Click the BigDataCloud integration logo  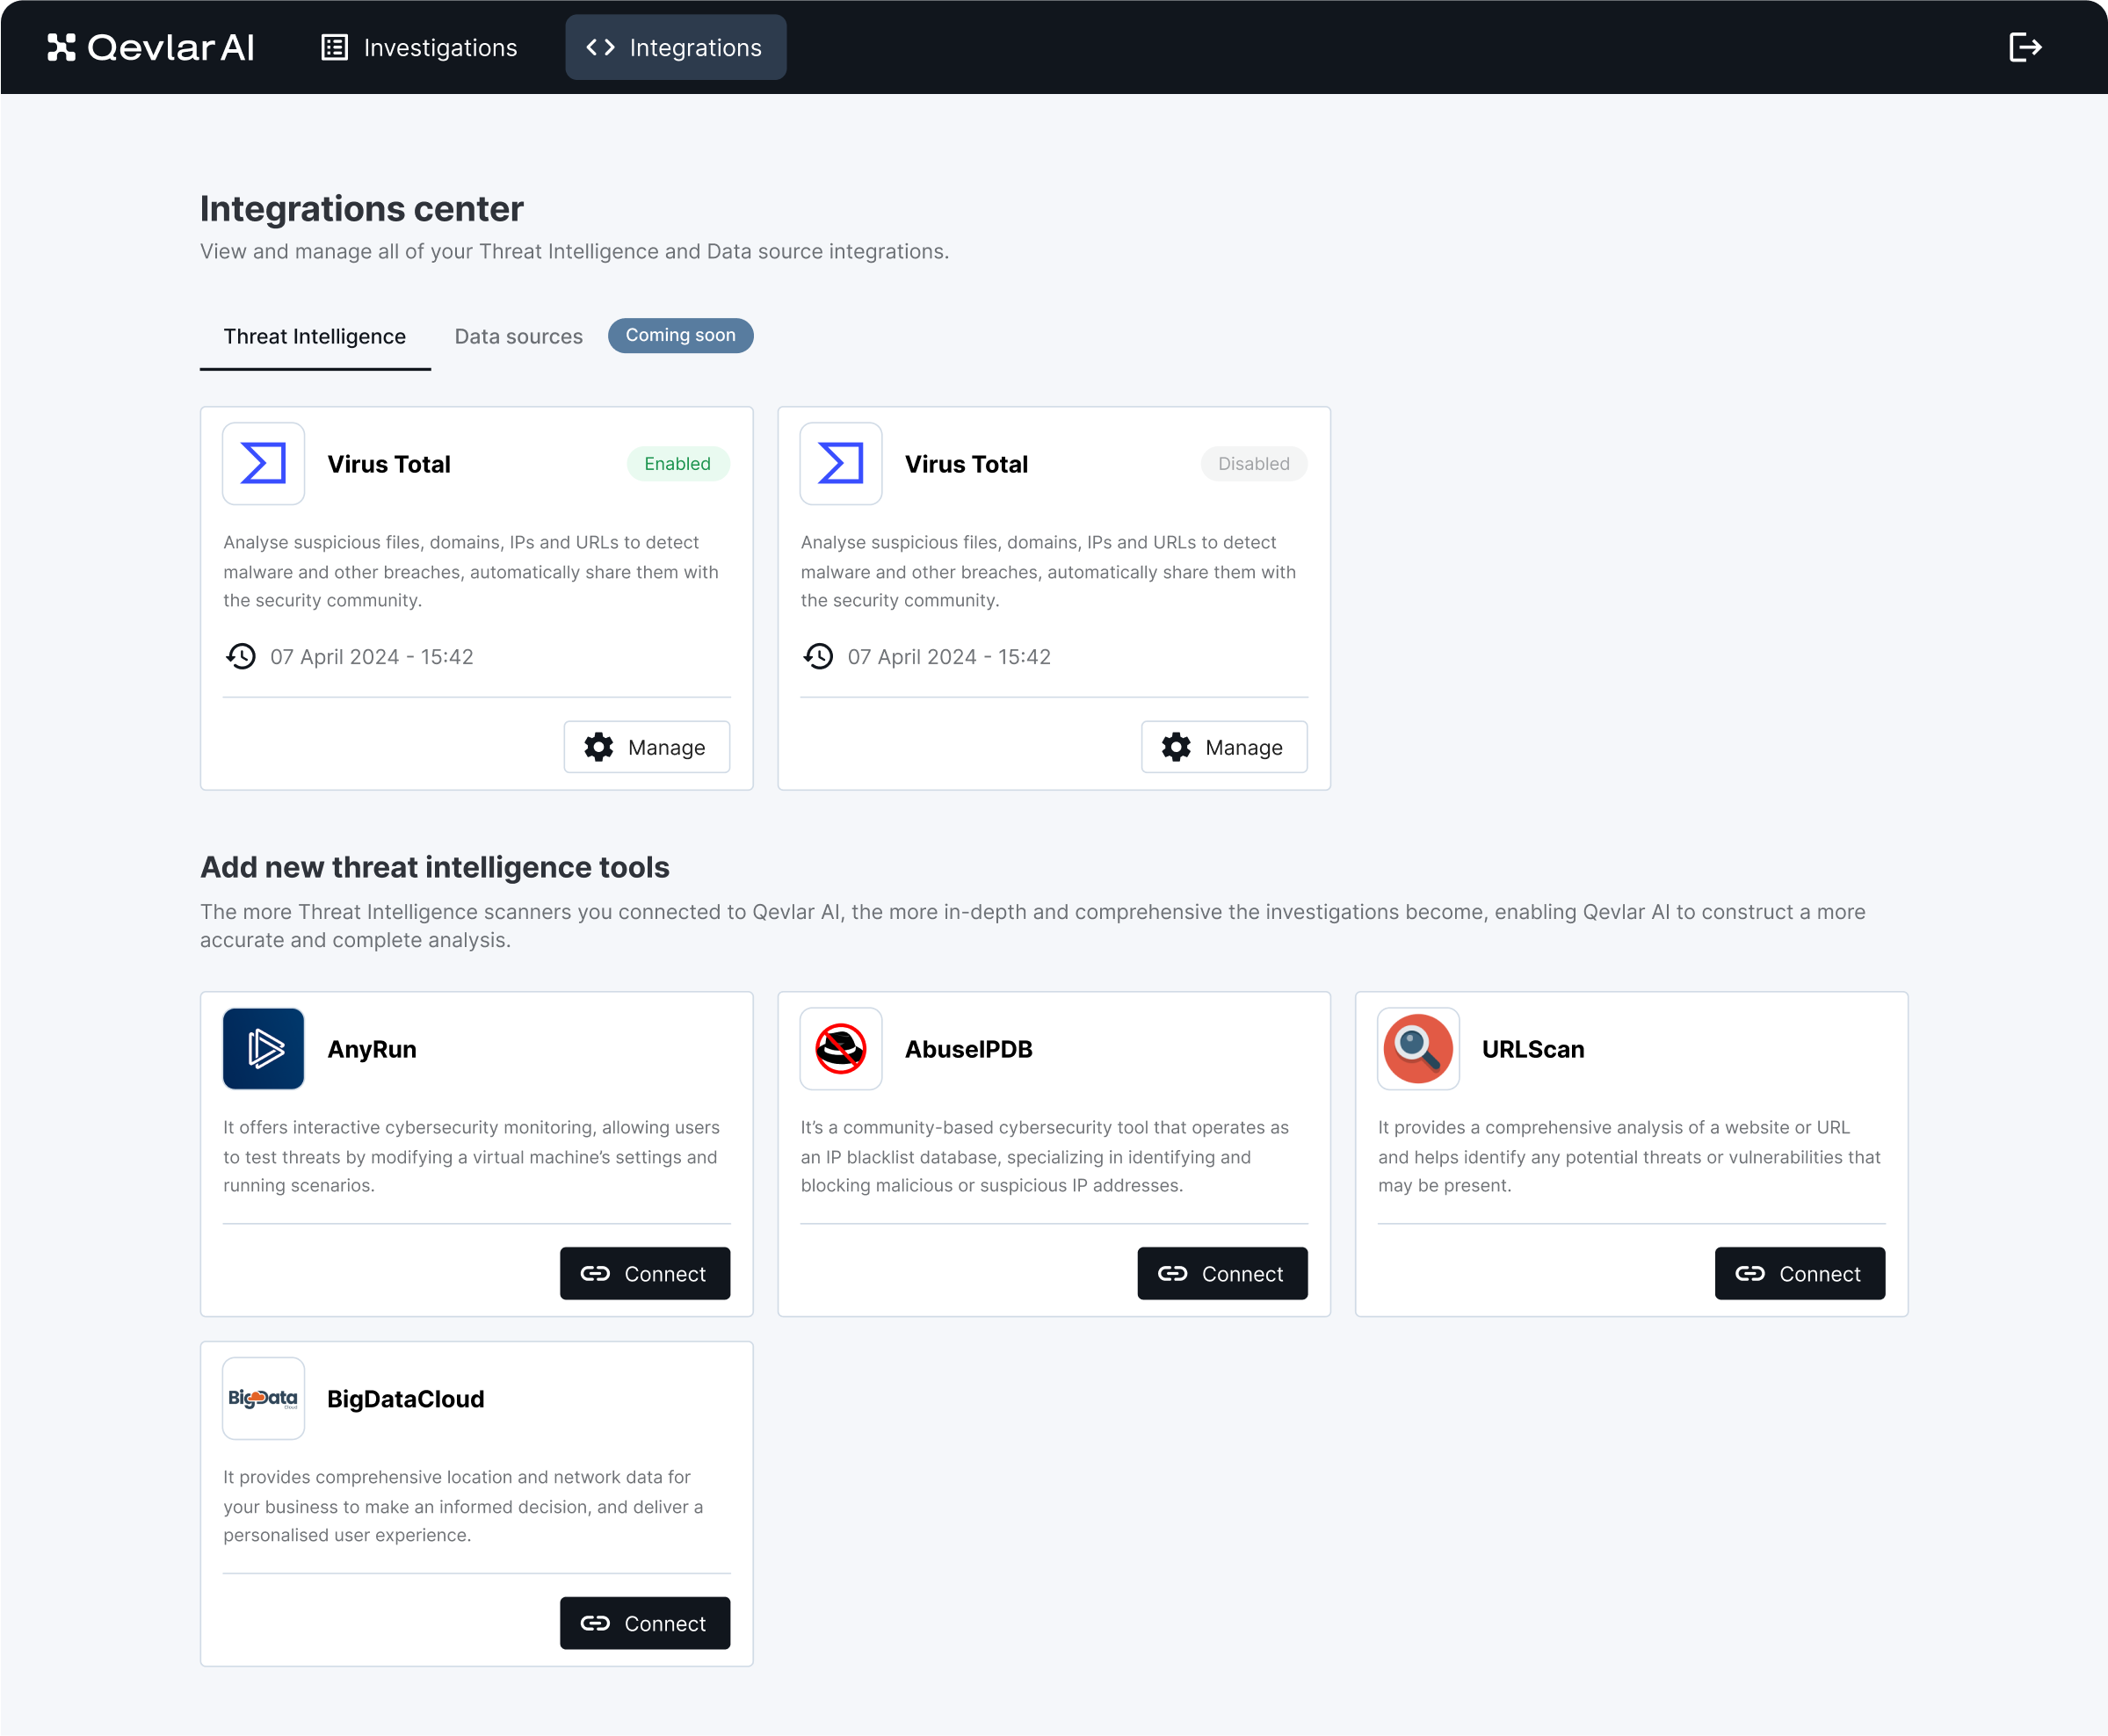pyautogui.click(x=262, y=1398)
